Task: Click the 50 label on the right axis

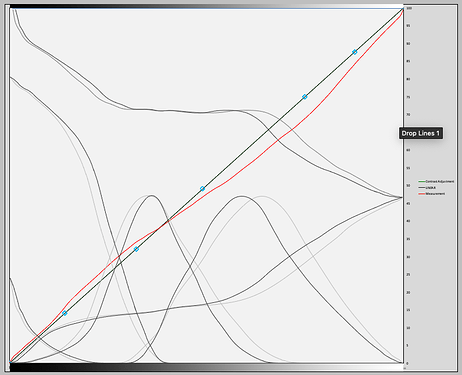Action: [x=408, y=185]
